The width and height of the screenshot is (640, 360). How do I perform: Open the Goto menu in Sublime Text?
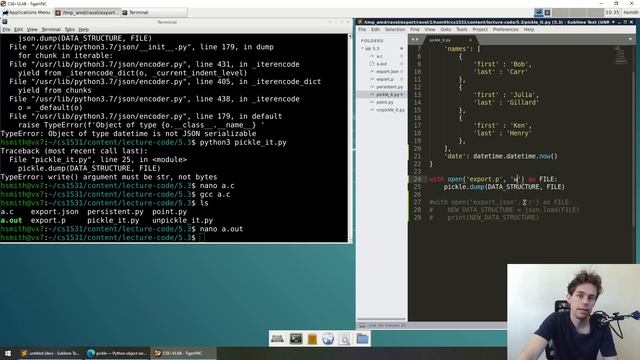(x=446, y=29)
